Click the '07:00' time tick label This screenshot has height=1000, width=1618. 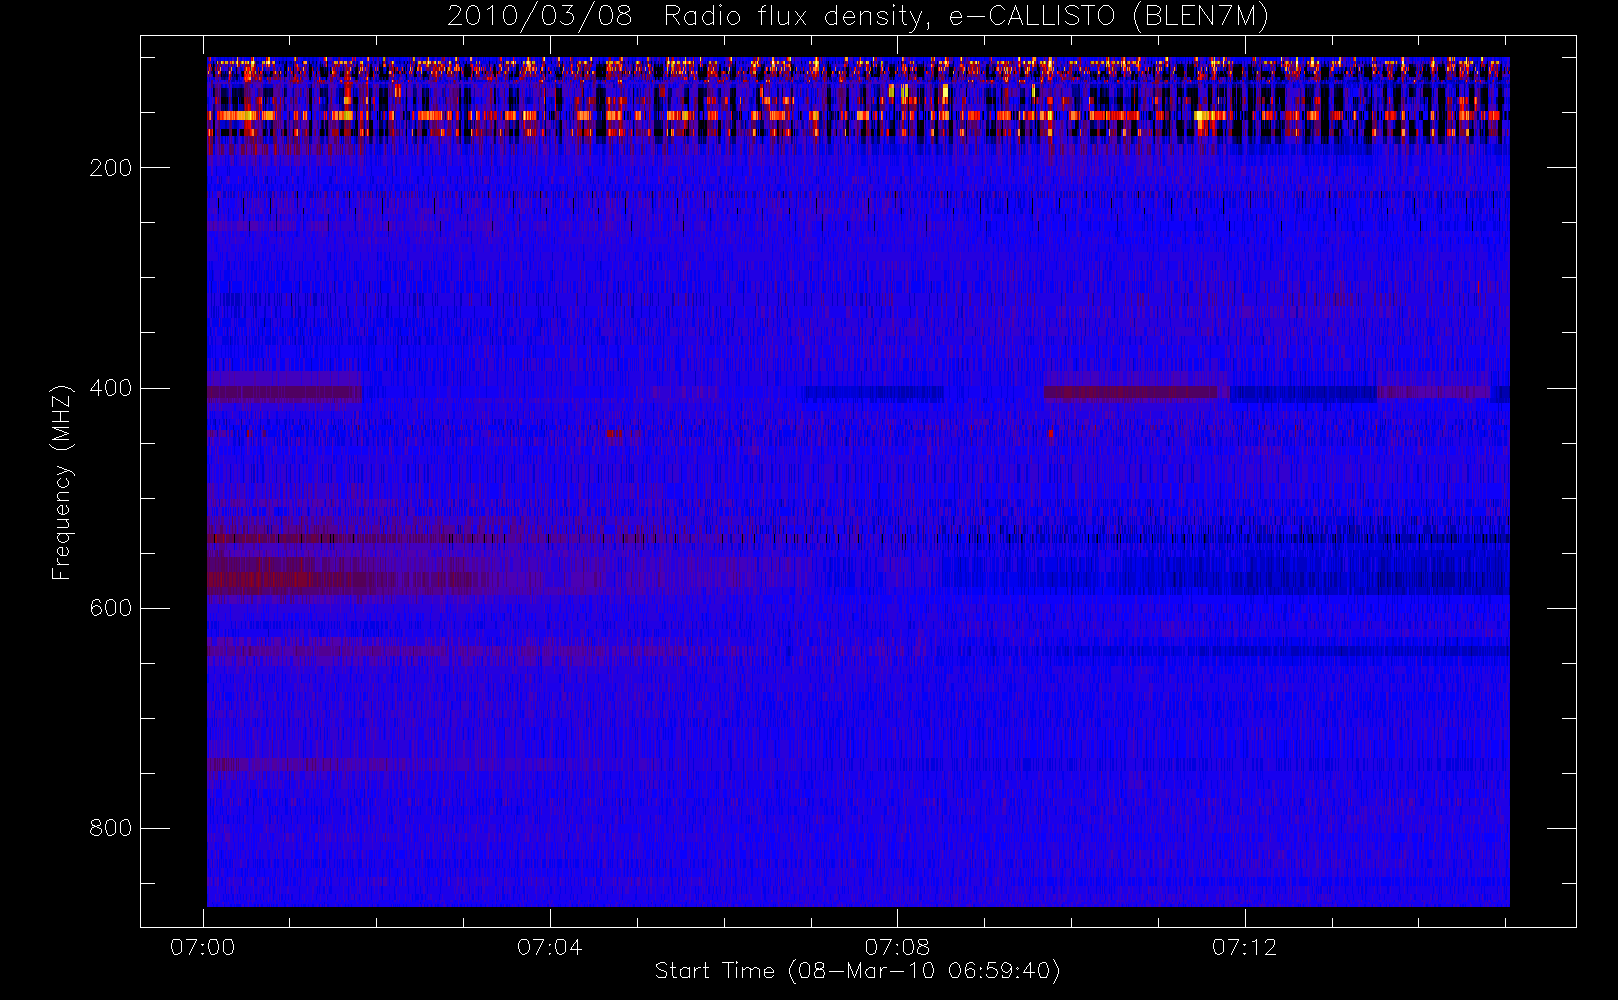203,947
